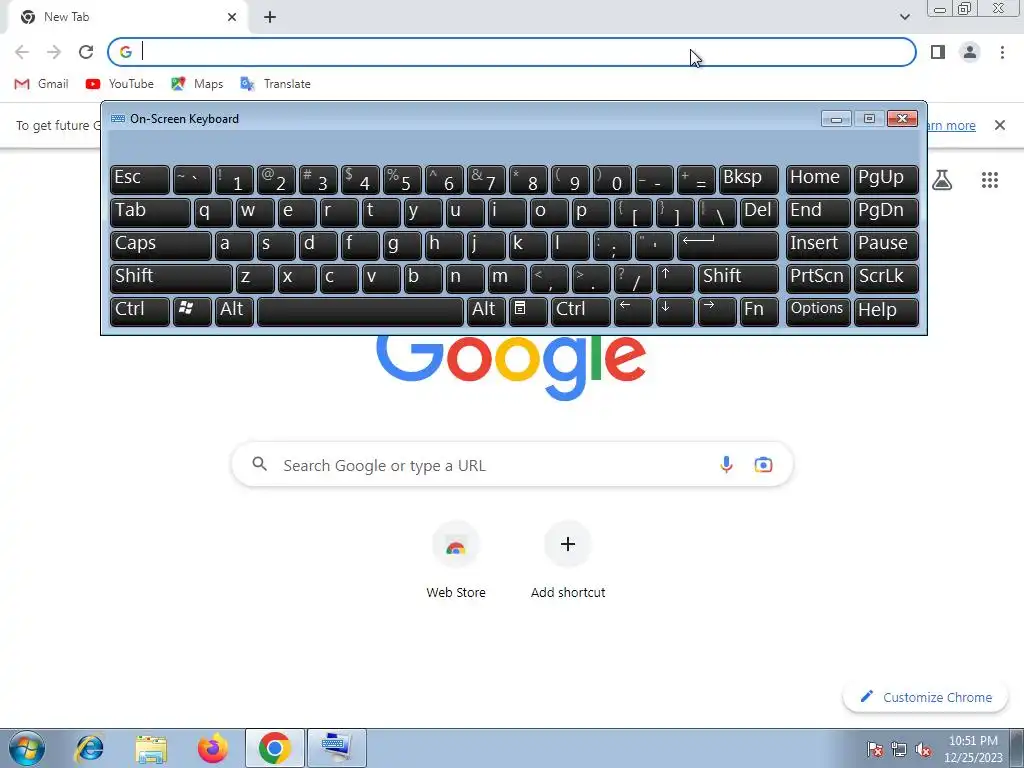Open on-screen keyboard Options

pos(818,311)
